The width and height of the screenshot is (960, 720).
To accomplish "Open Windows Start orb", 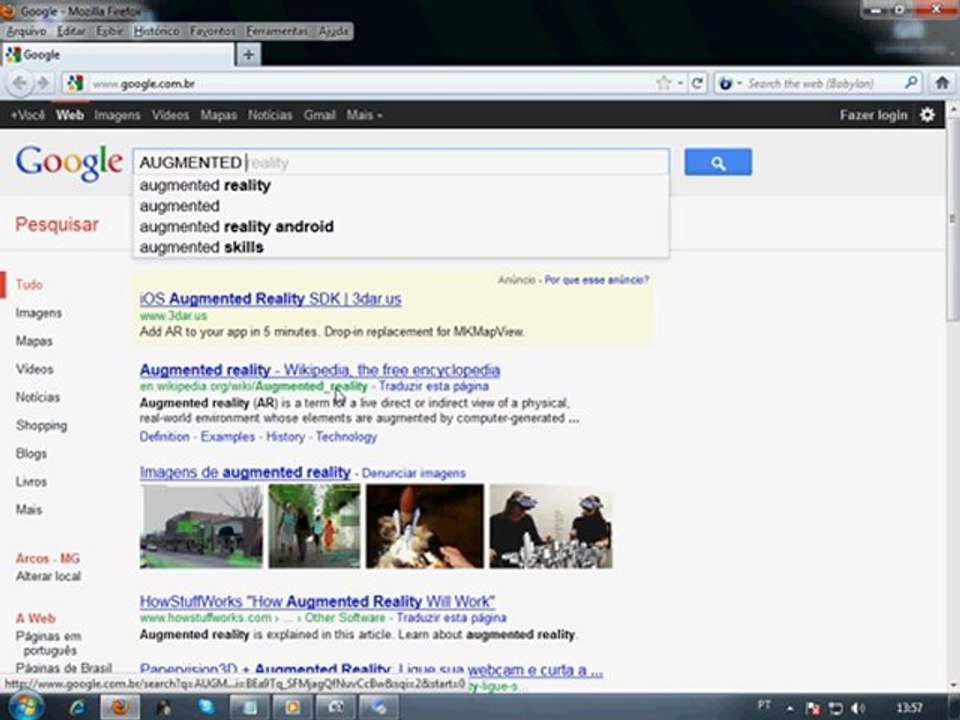I will 24,707.
